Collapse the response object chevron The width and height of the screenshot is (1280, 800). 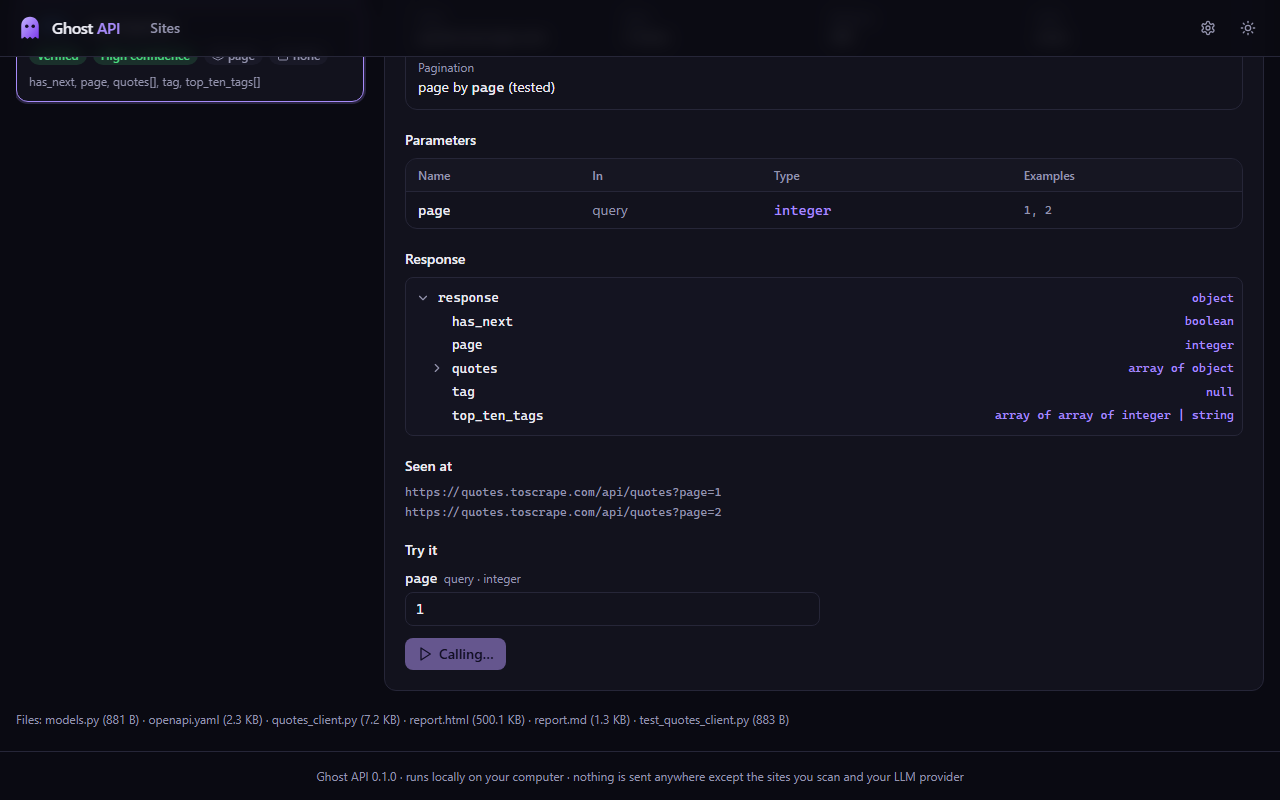click(x=423, y=298)
